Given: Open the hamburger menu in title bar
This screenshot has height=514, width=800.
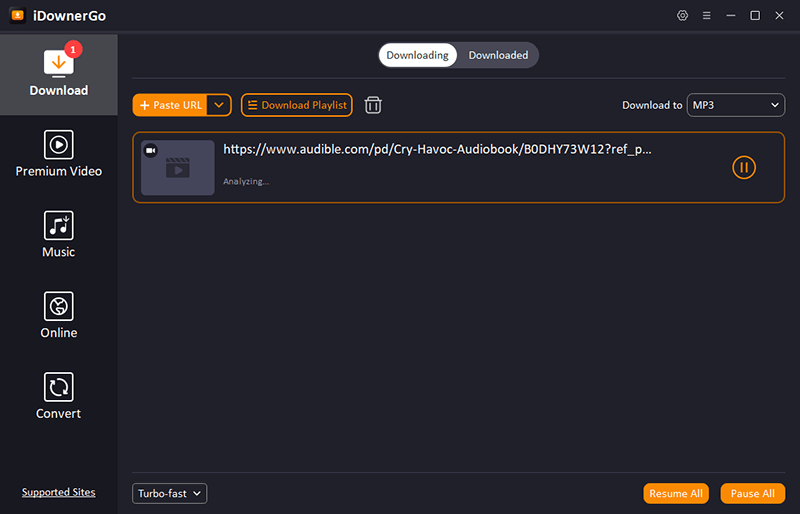Looking at the screenshot, I should [707, 15].
